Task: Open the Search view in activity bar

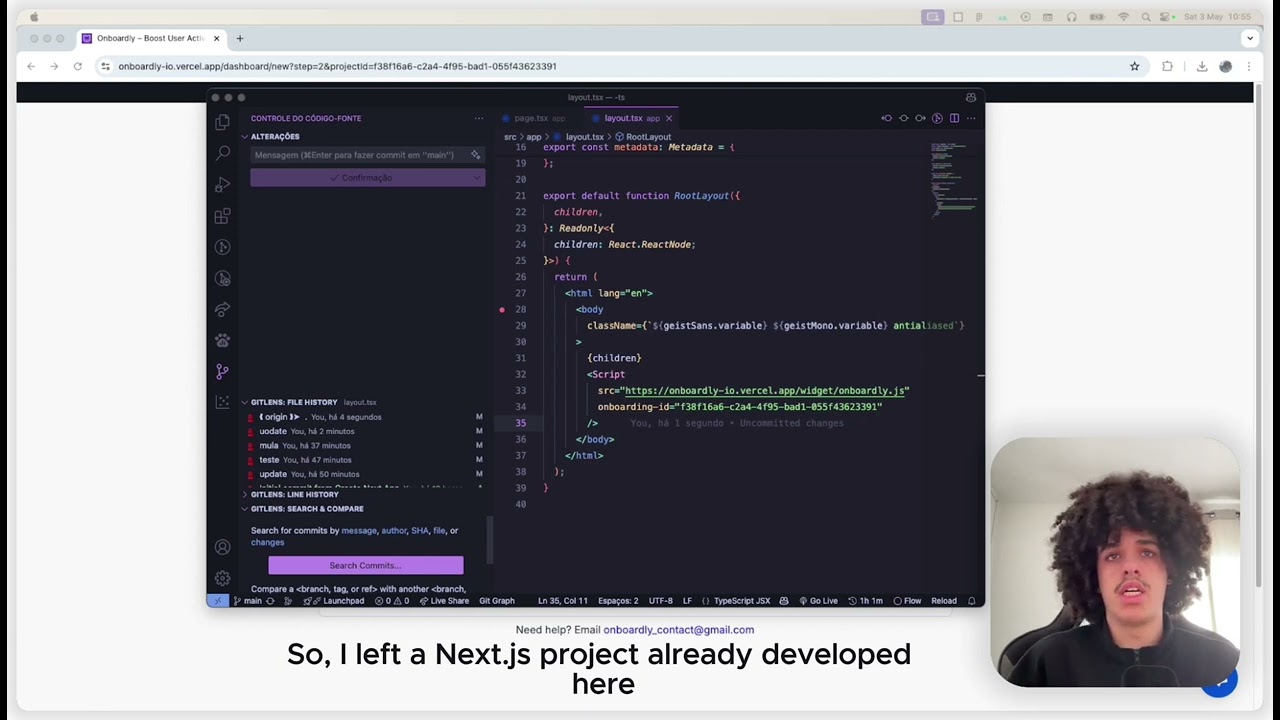Action: (222, 153)
